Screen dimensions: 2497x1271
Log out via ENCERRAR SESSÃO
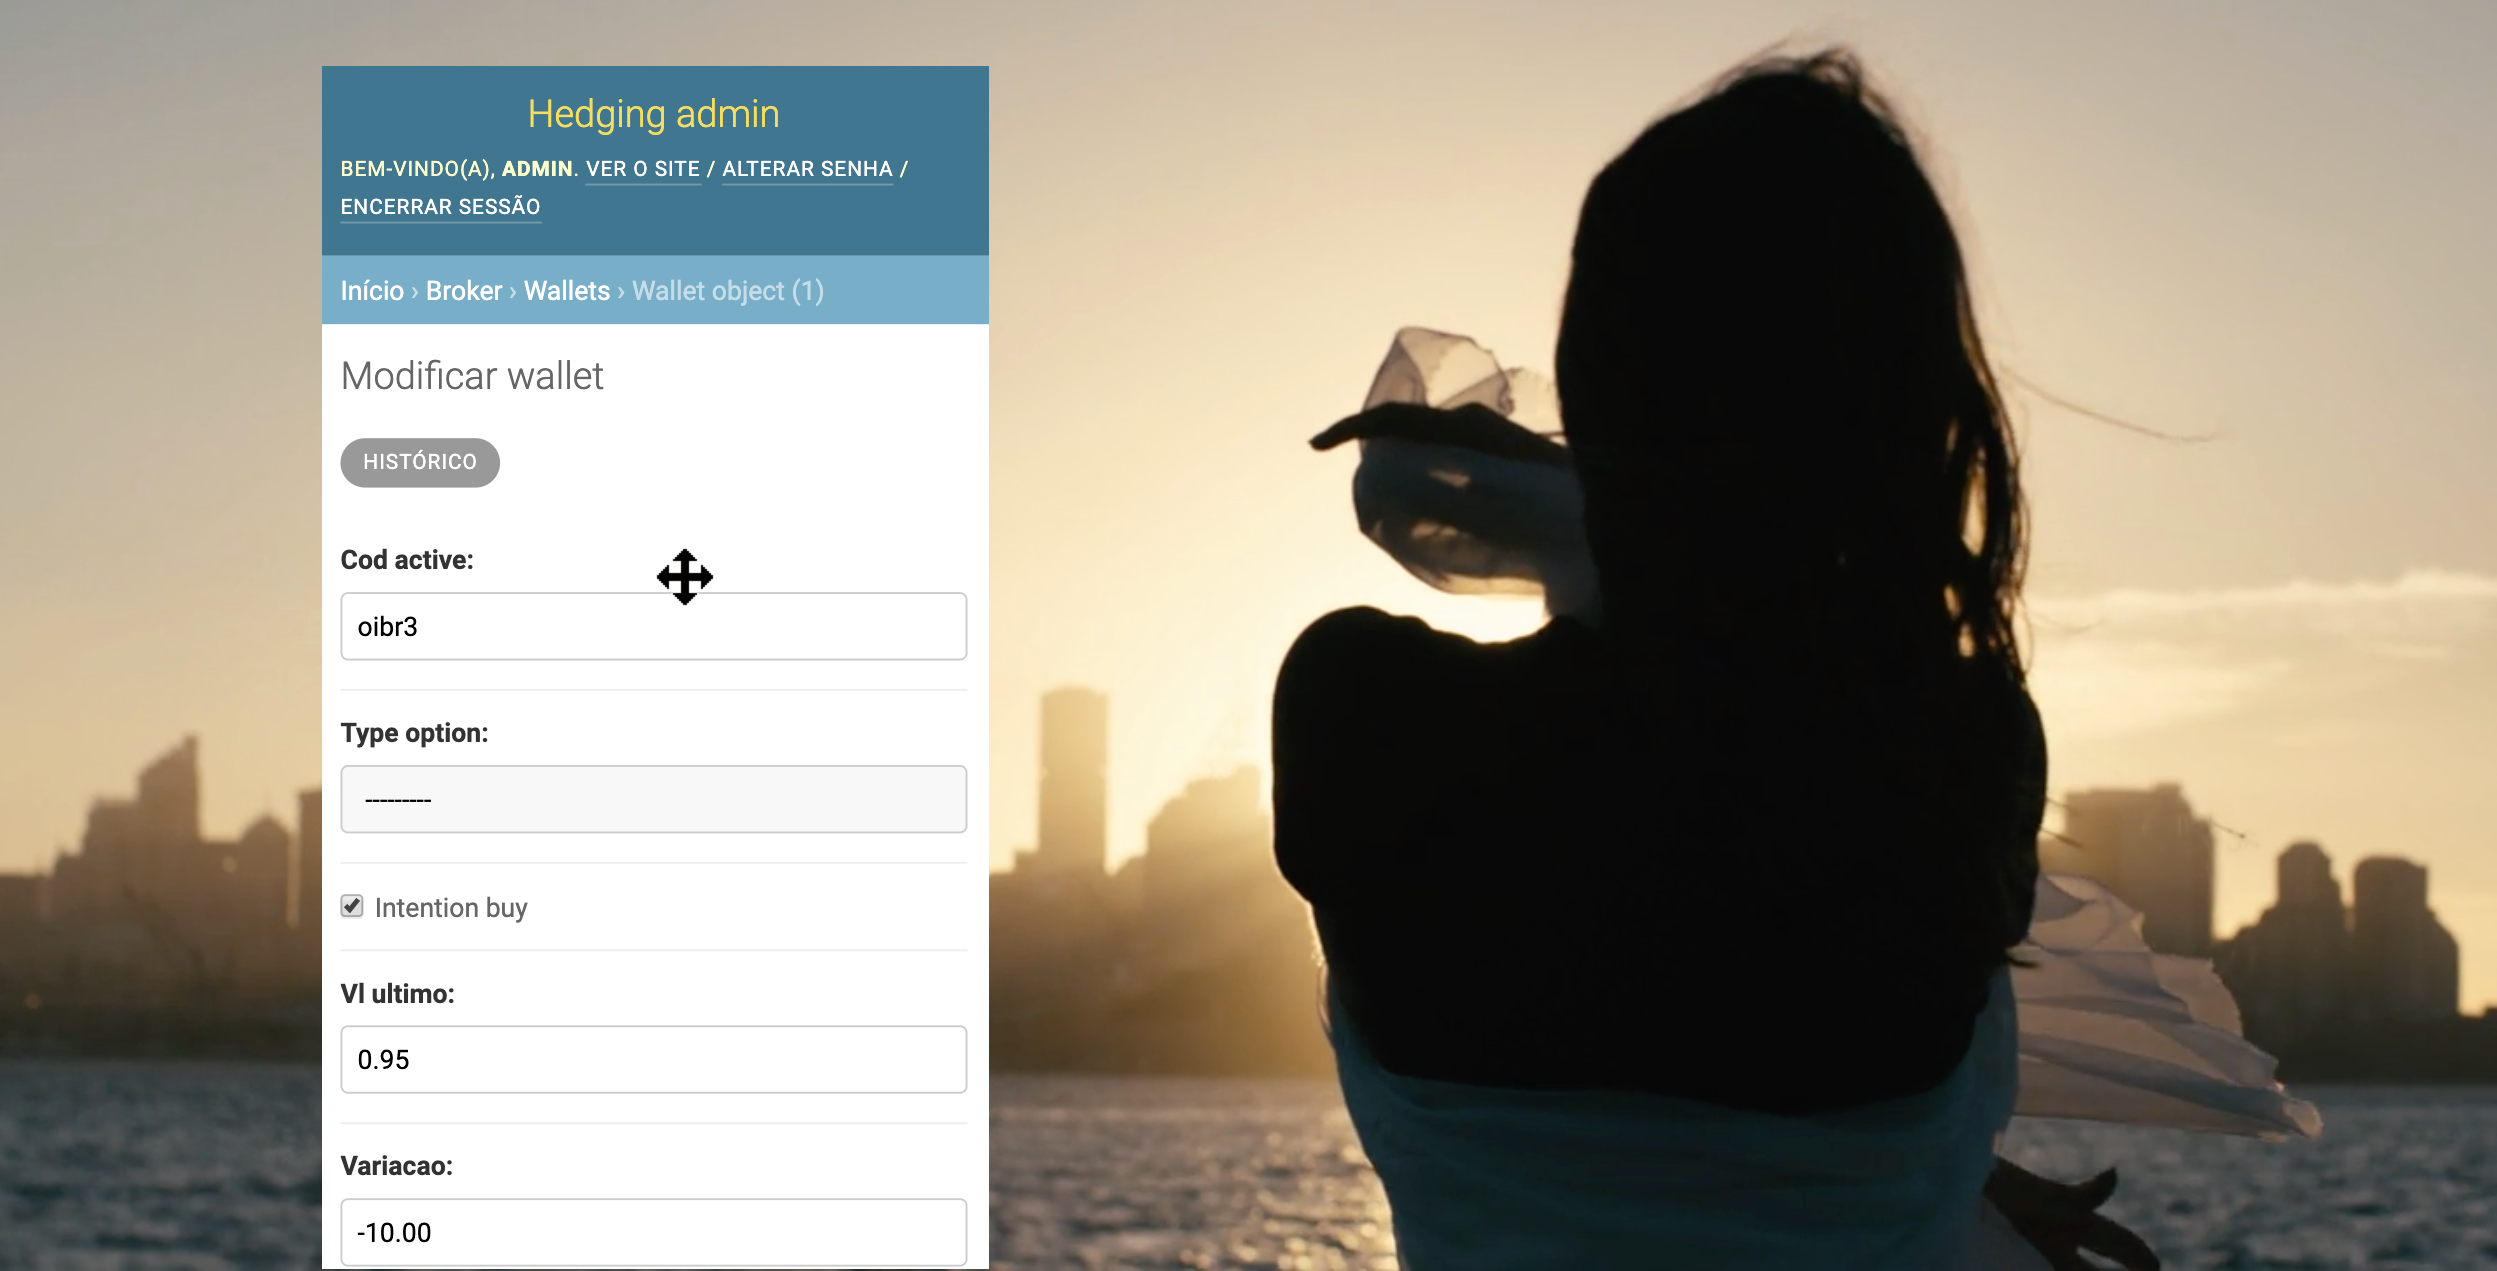click(x=440, y=207)
